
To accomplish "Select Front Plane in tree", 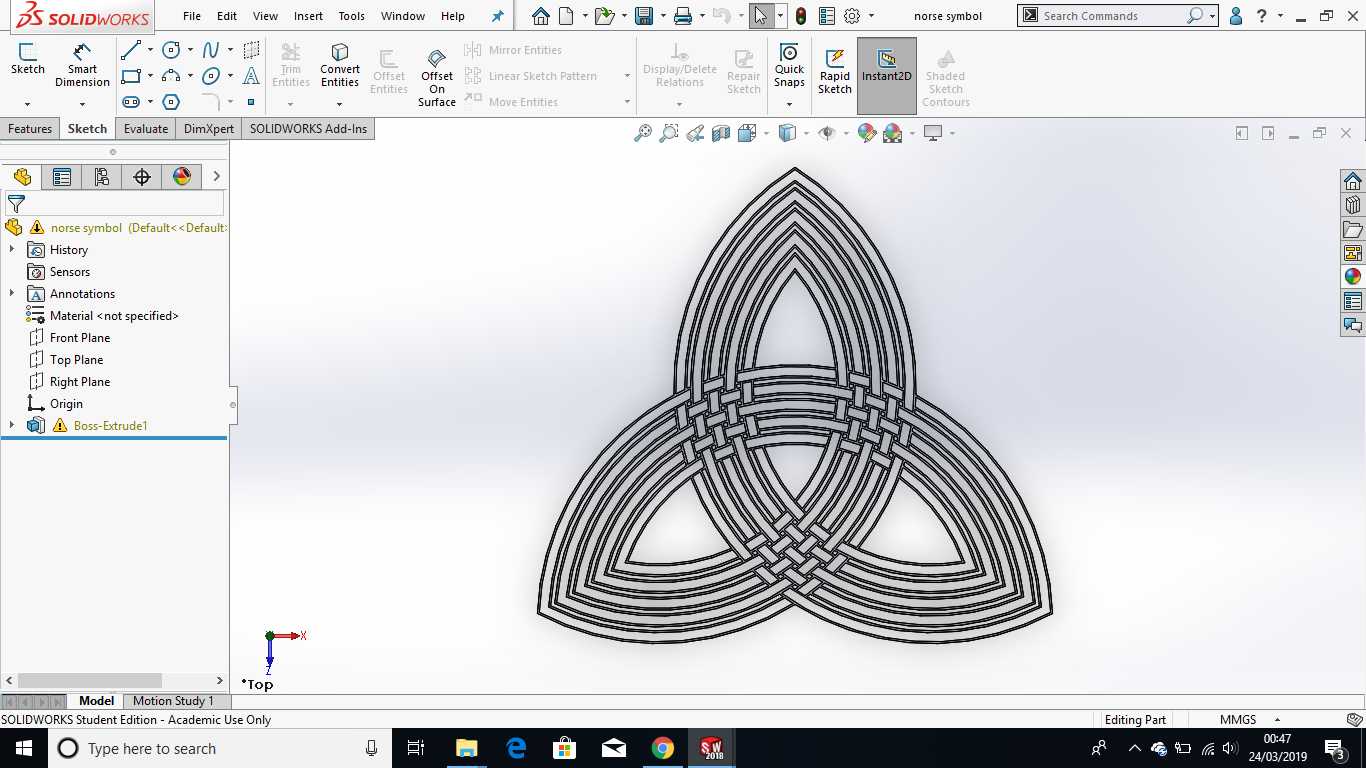I will pyautogui.click(x=79, y=338).
